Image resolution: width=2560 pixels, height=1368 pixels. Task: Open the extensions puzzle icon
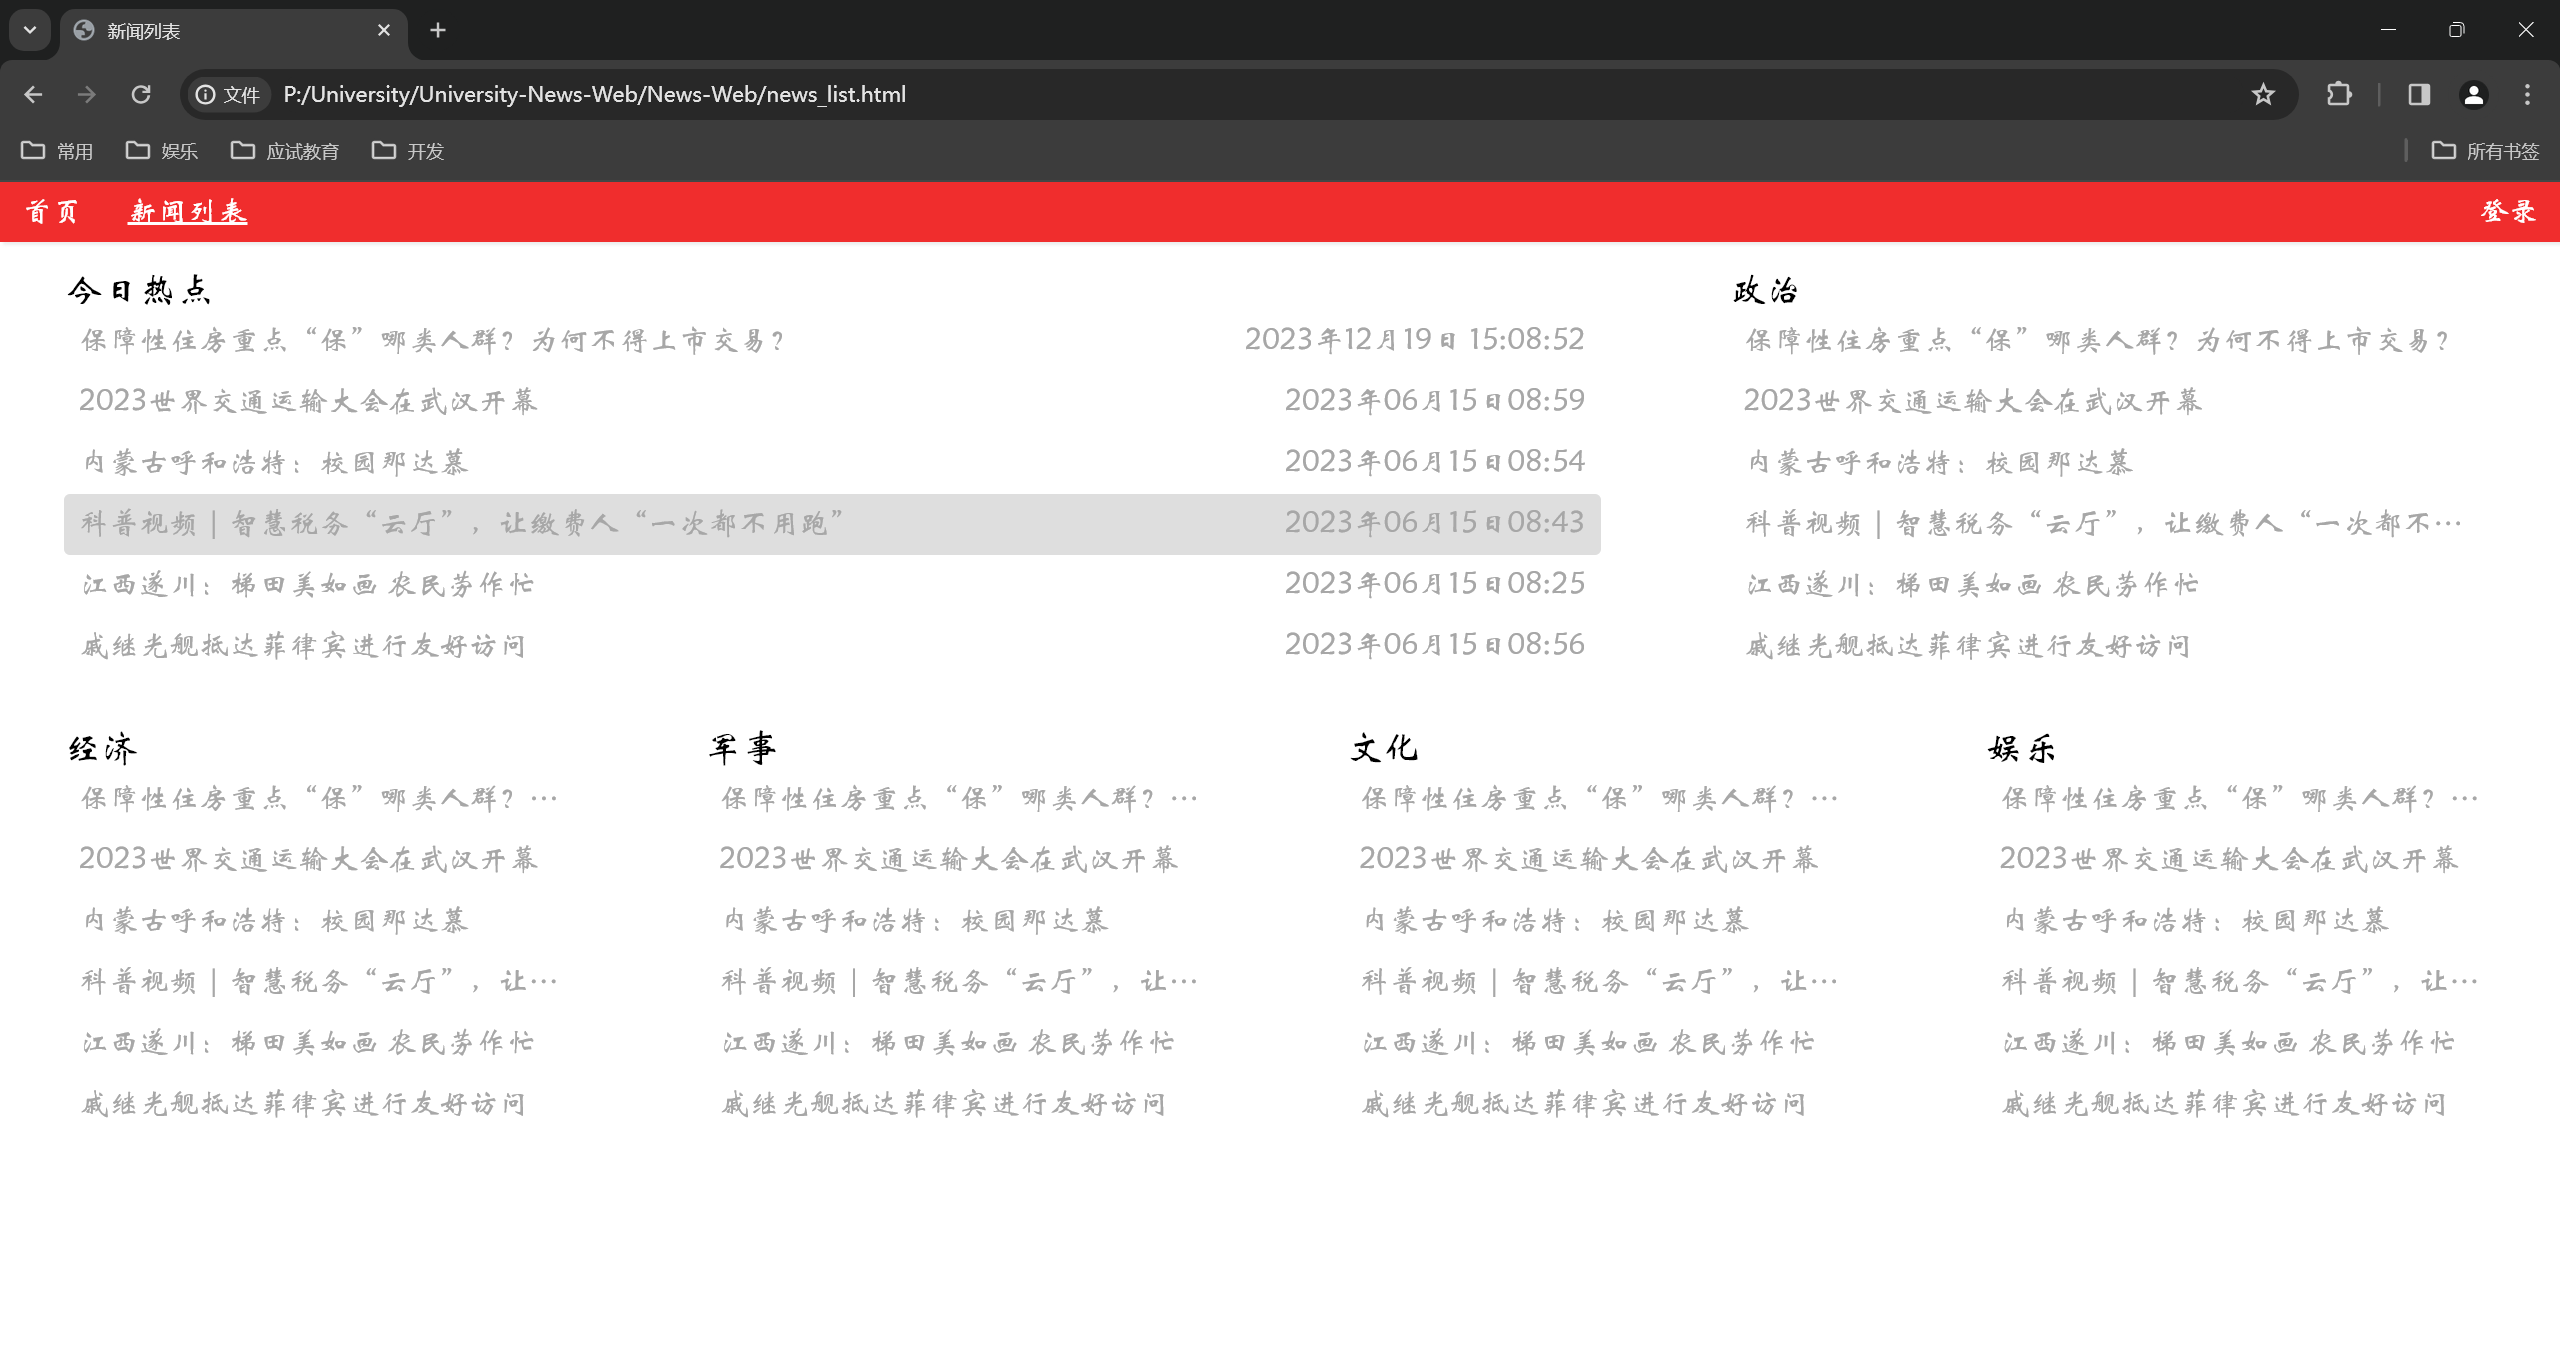coord(2339,94)
